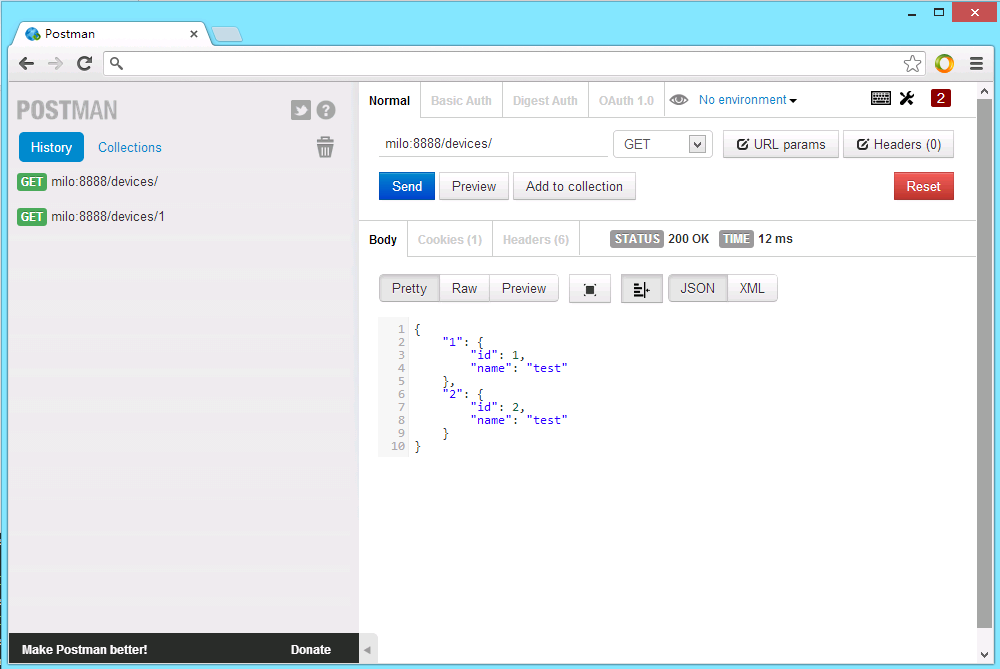Switch to the Normal auth tab
Screen dimensions: 1000x669
[389, 101]
